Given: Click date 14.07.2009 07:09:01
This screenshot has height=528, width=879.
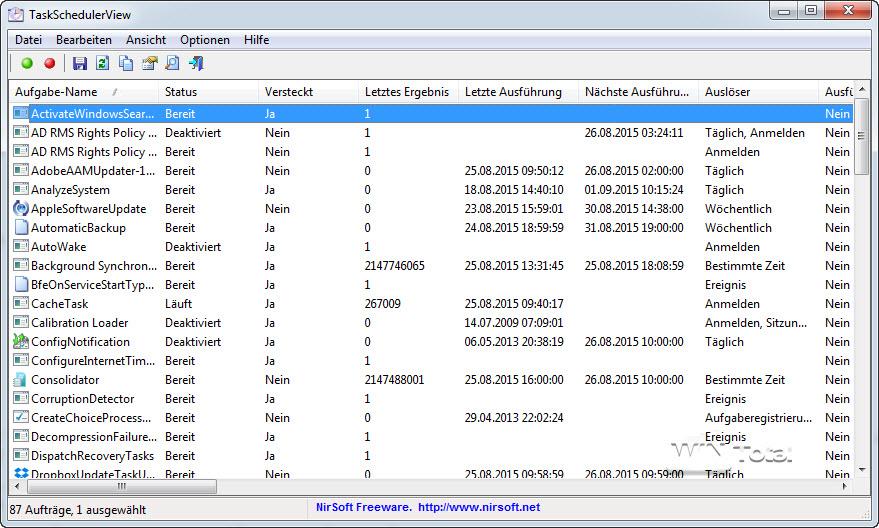Looking at the screenshot, I should (514, 323).
